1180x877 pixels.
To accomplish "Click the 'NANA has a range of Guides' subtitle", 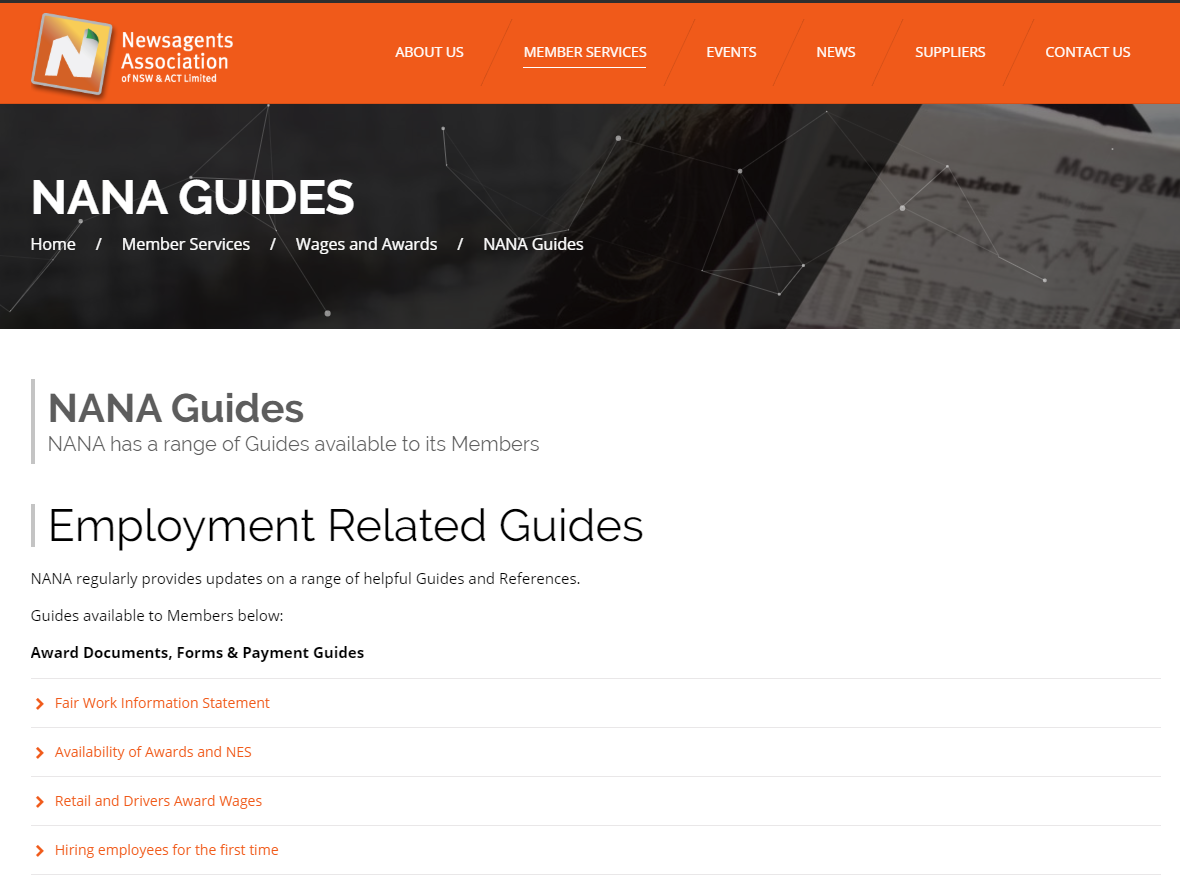I will click(x=293, y=444).
